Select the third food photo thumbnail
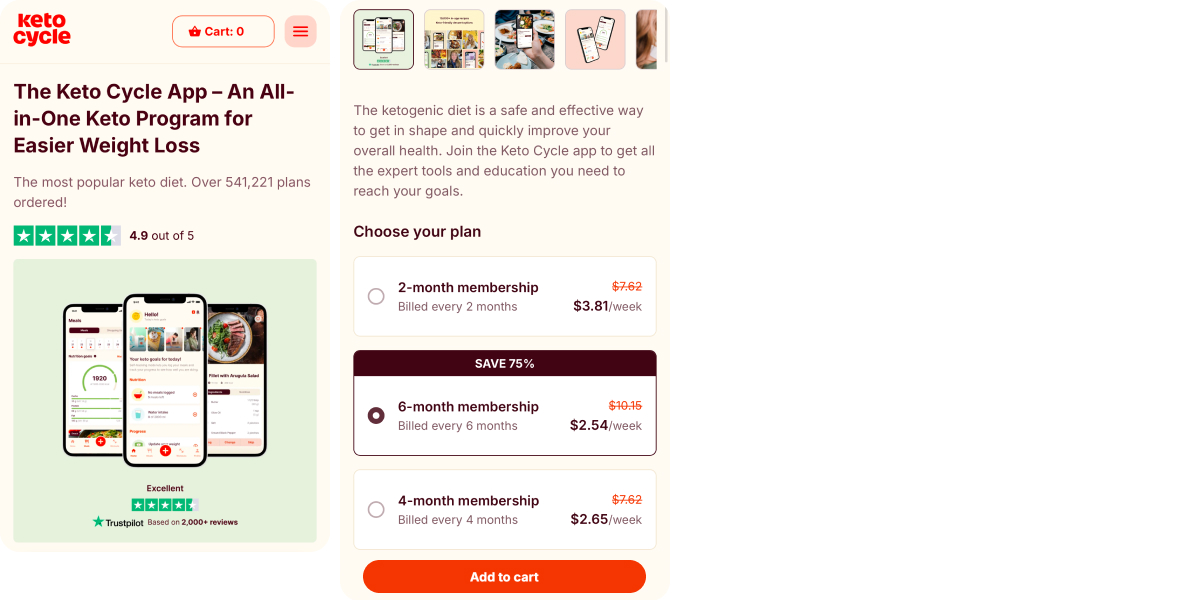The image size is (1200, 600). (x=524, y=39)
